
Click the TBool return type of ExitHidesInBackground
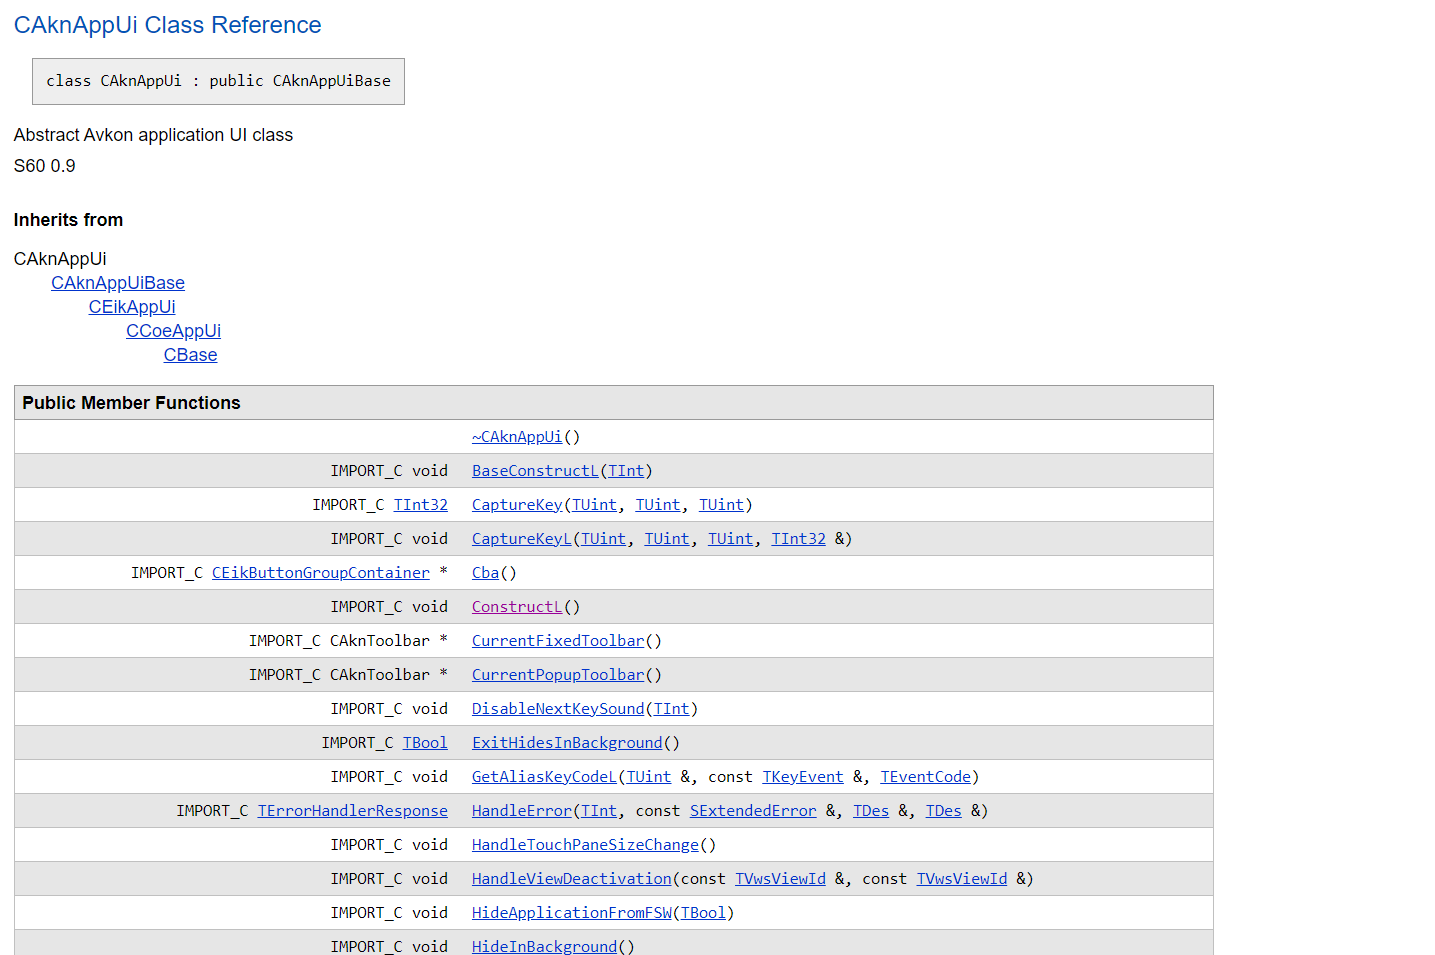425,743
